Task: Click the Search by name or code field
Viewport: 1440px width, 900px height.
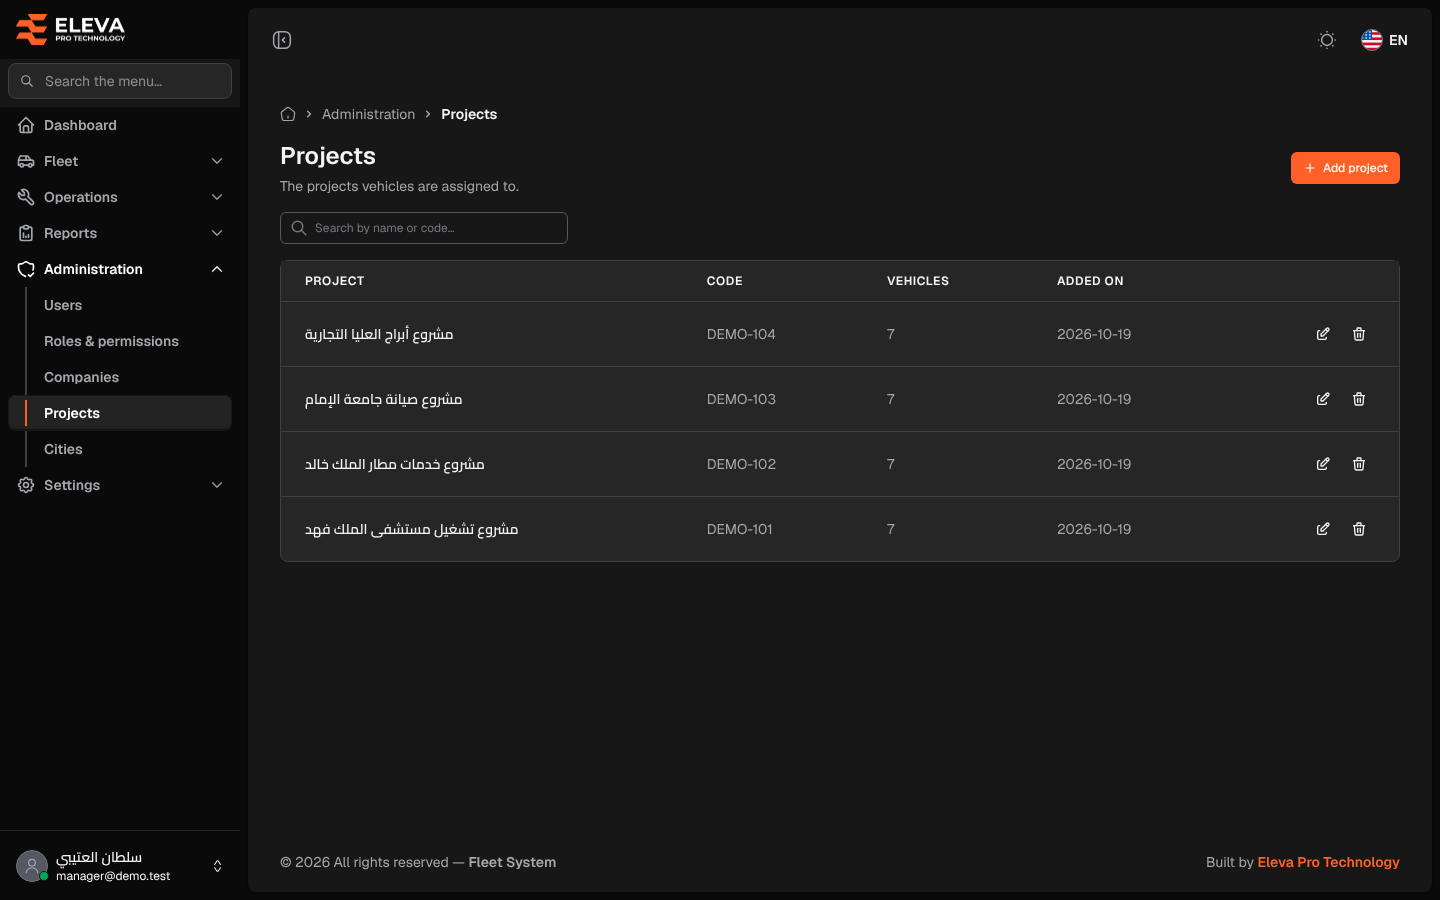Action: [x=424, y=228]
